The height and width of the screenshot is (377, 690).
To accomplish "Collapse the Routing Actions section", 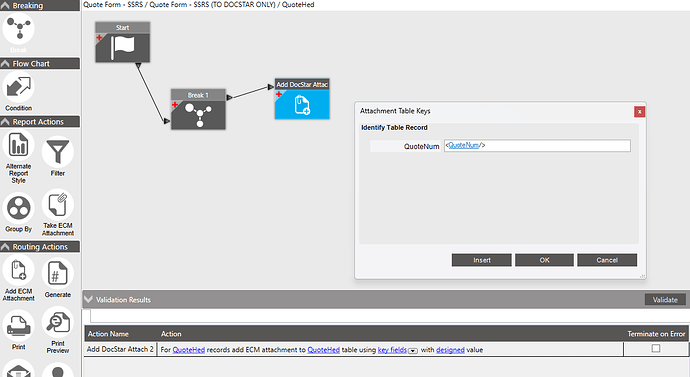I will (5, 247).
